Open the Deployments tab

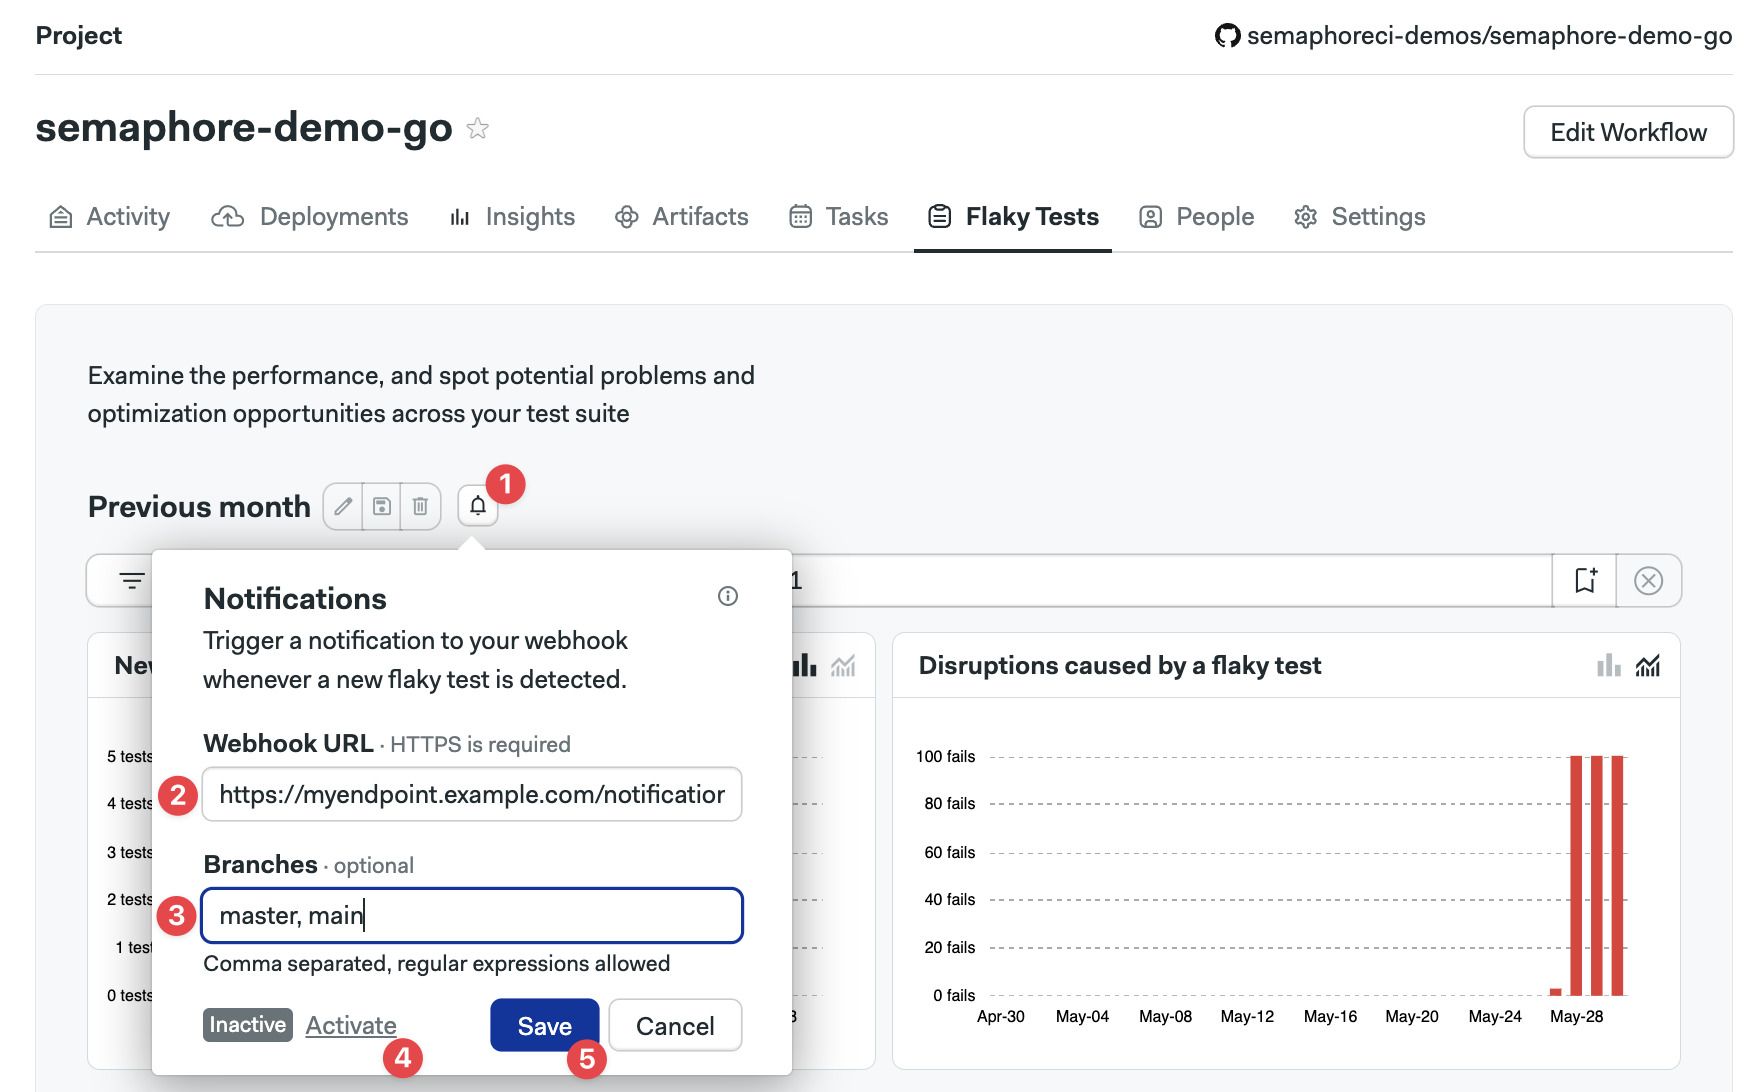coord(310,217)
